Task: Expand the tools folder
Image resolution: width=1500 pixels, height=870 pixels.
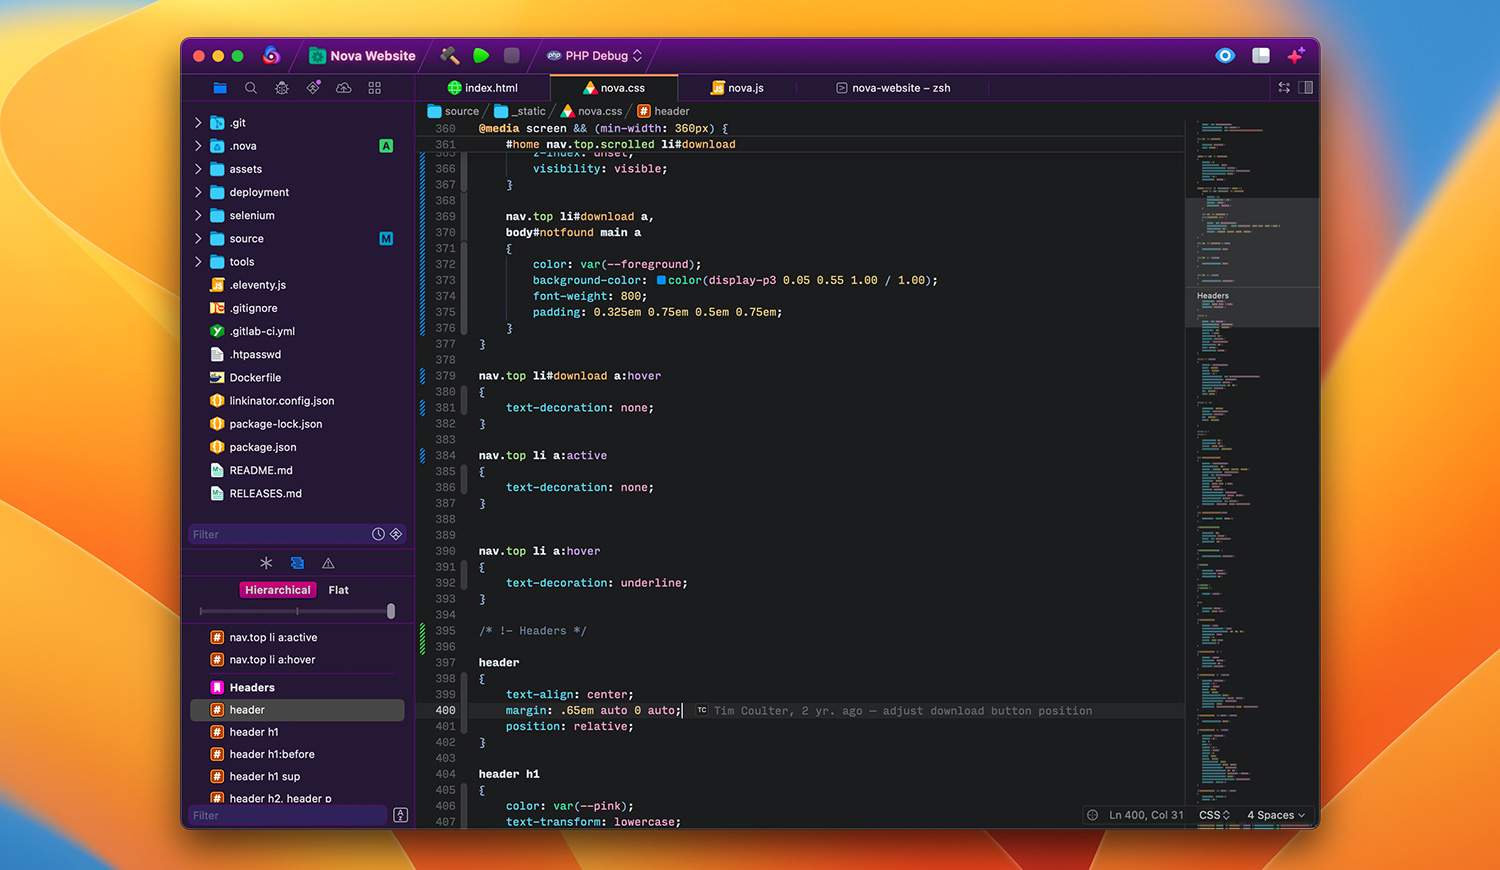Action: point(198,262)
